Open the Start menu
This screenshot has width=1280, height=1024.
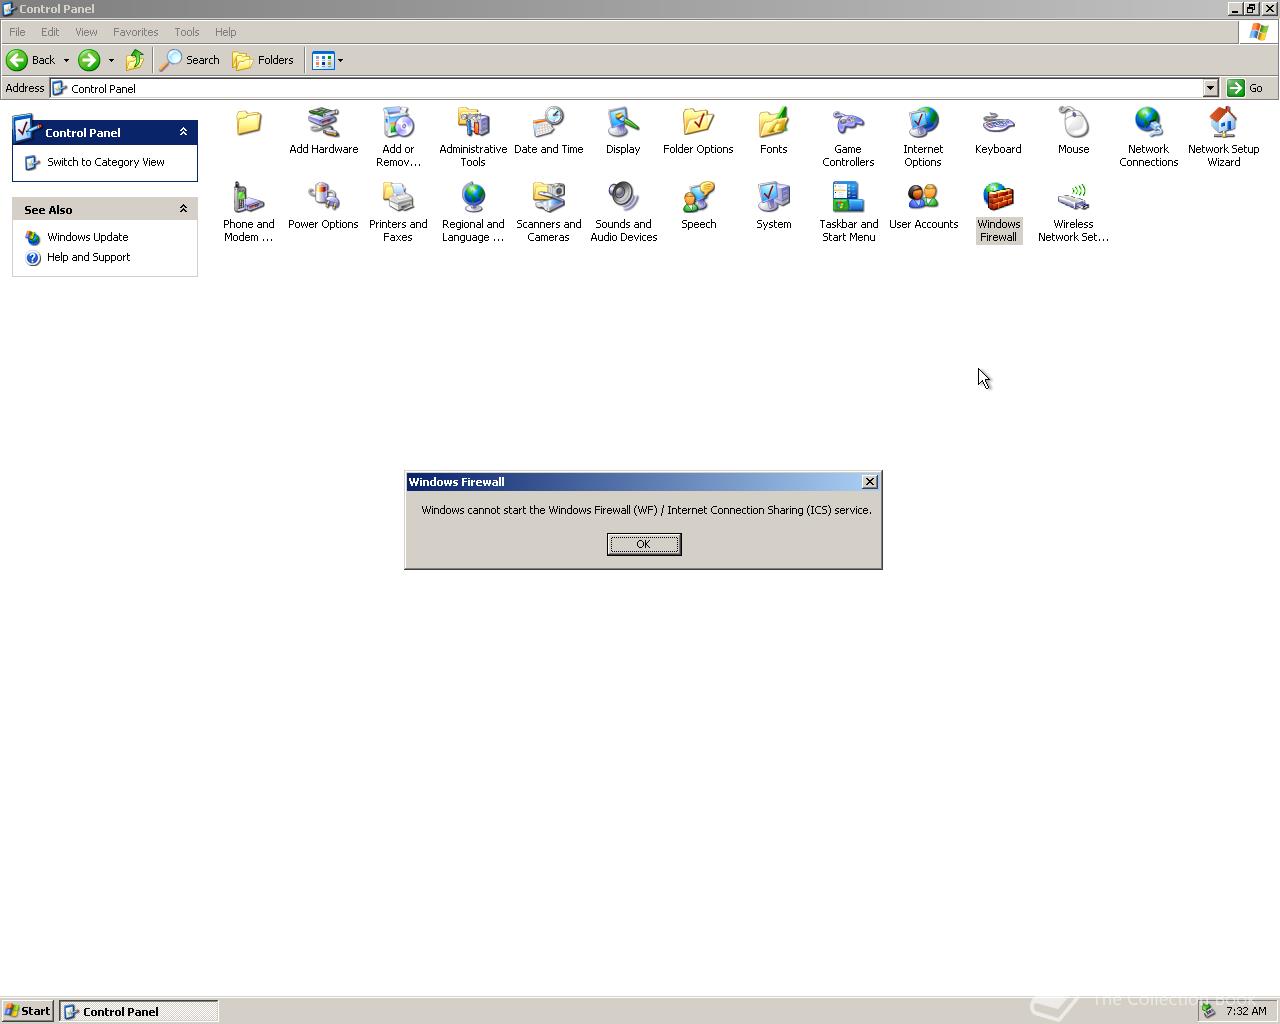(27, 1011)
